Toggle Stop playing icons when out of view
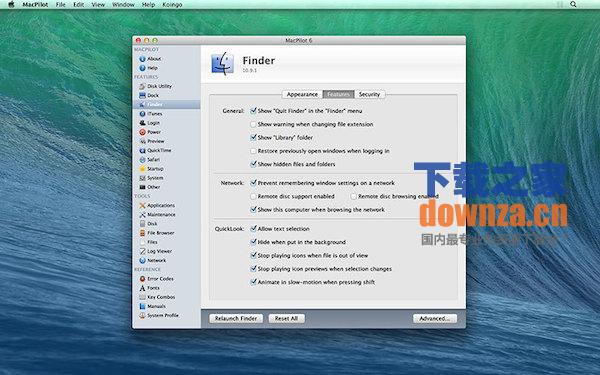 pos(253,256)
